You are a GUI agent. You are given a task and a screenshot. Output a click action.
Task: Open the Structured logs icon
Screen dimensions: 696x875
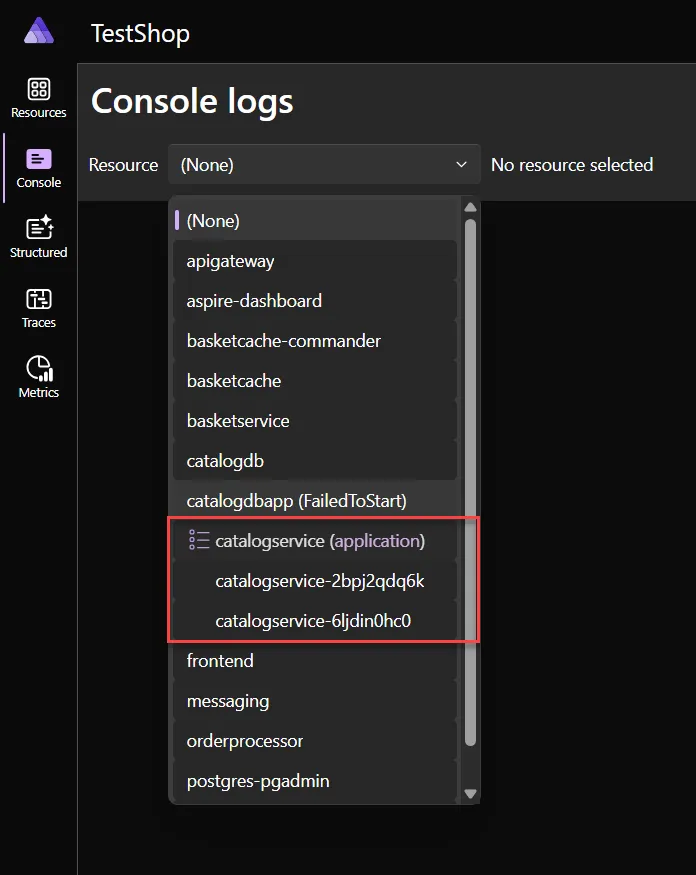coord(38,235)
